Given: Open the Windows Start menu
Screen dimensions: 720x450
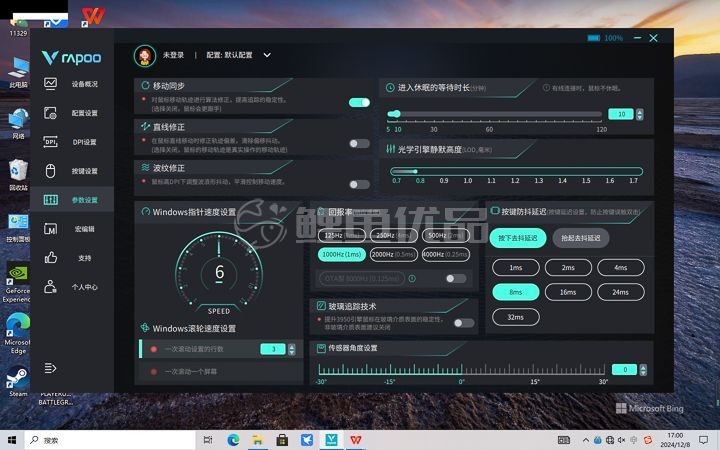Looking at the screenshot, I should (x=12, y=440).
